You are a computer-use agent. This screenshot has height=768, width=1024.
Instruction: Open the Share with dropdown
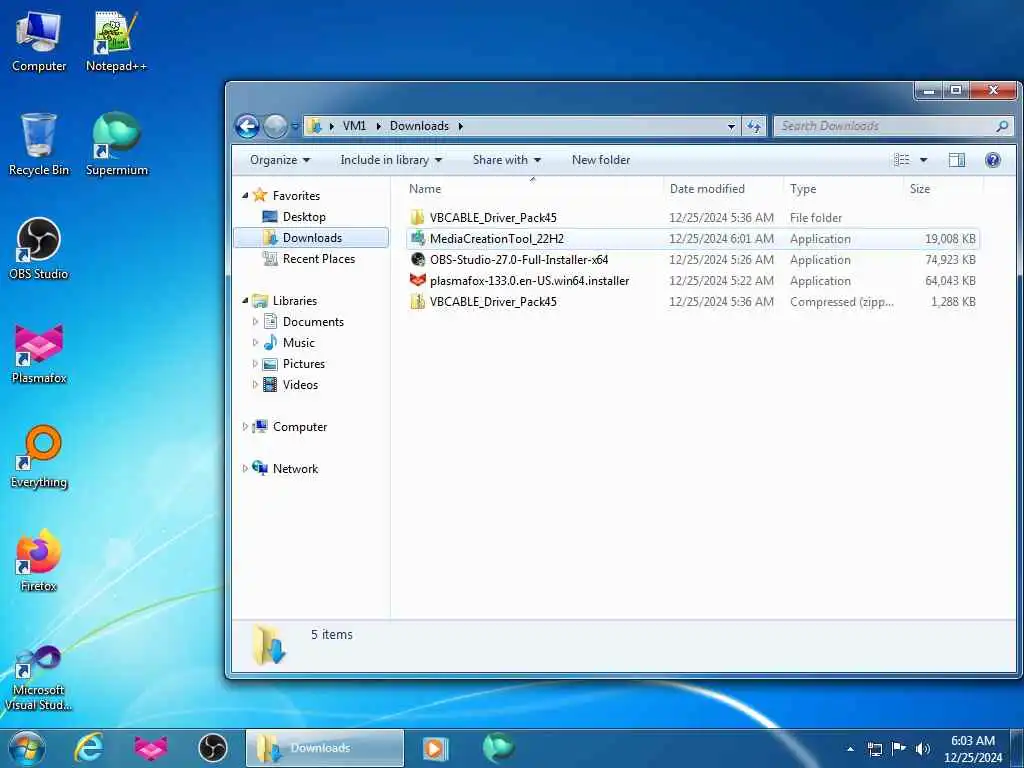506,160
